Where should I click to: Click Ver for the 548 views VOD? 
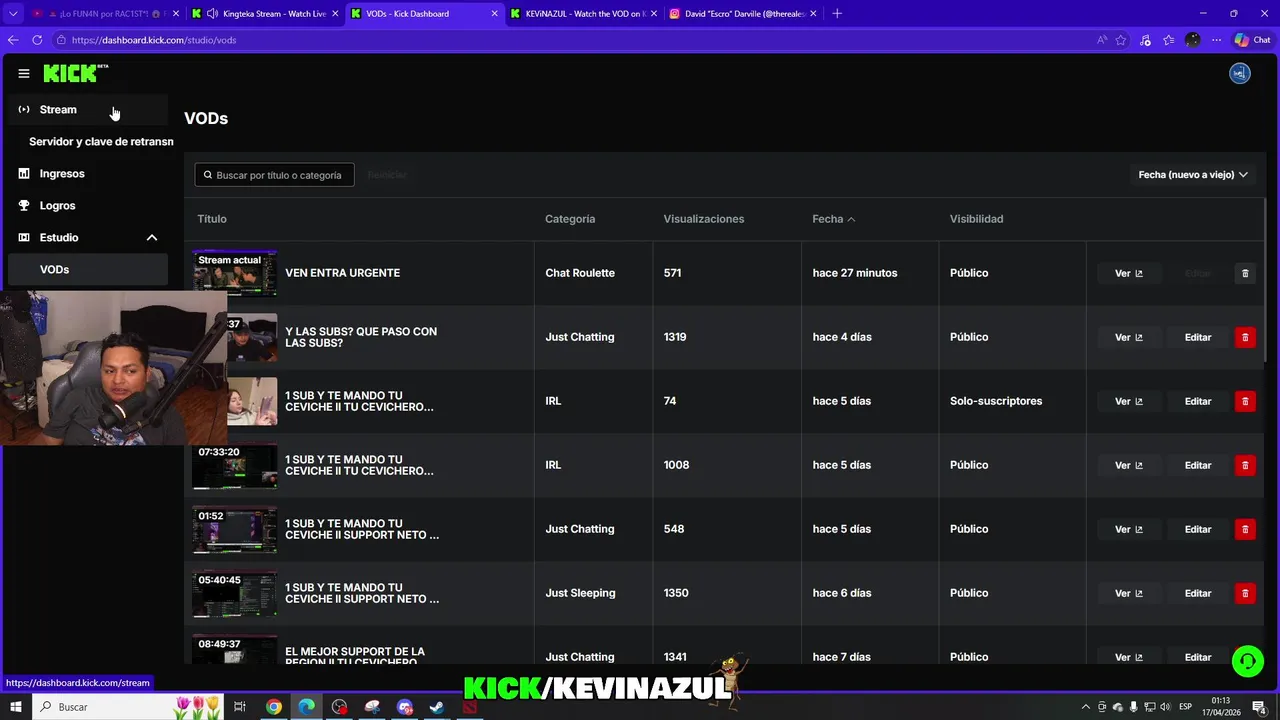coord(1129,529)
